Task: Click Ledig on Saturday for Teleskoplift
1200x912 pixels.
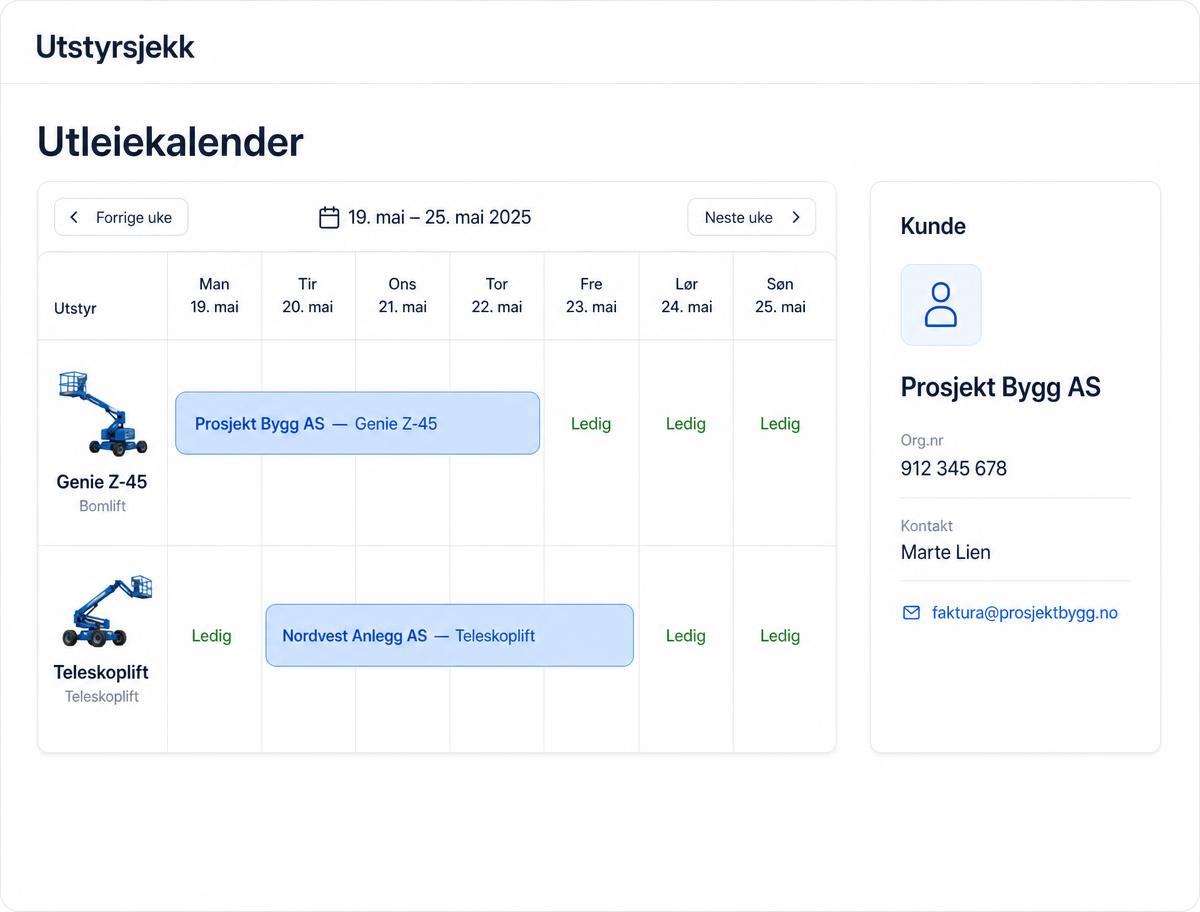Action: point(686,636)
